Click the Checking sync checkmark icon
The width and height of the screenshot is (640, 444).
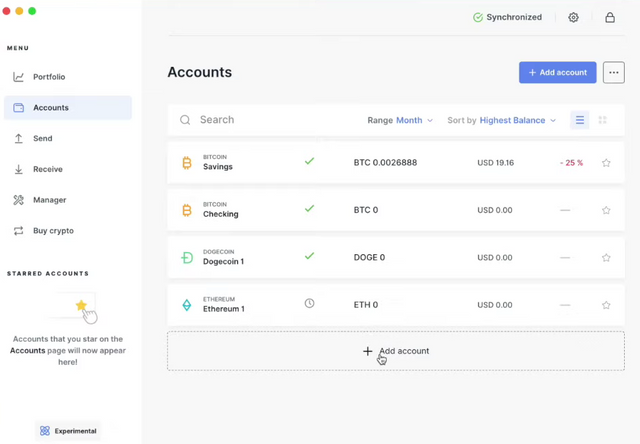[309, 209]
